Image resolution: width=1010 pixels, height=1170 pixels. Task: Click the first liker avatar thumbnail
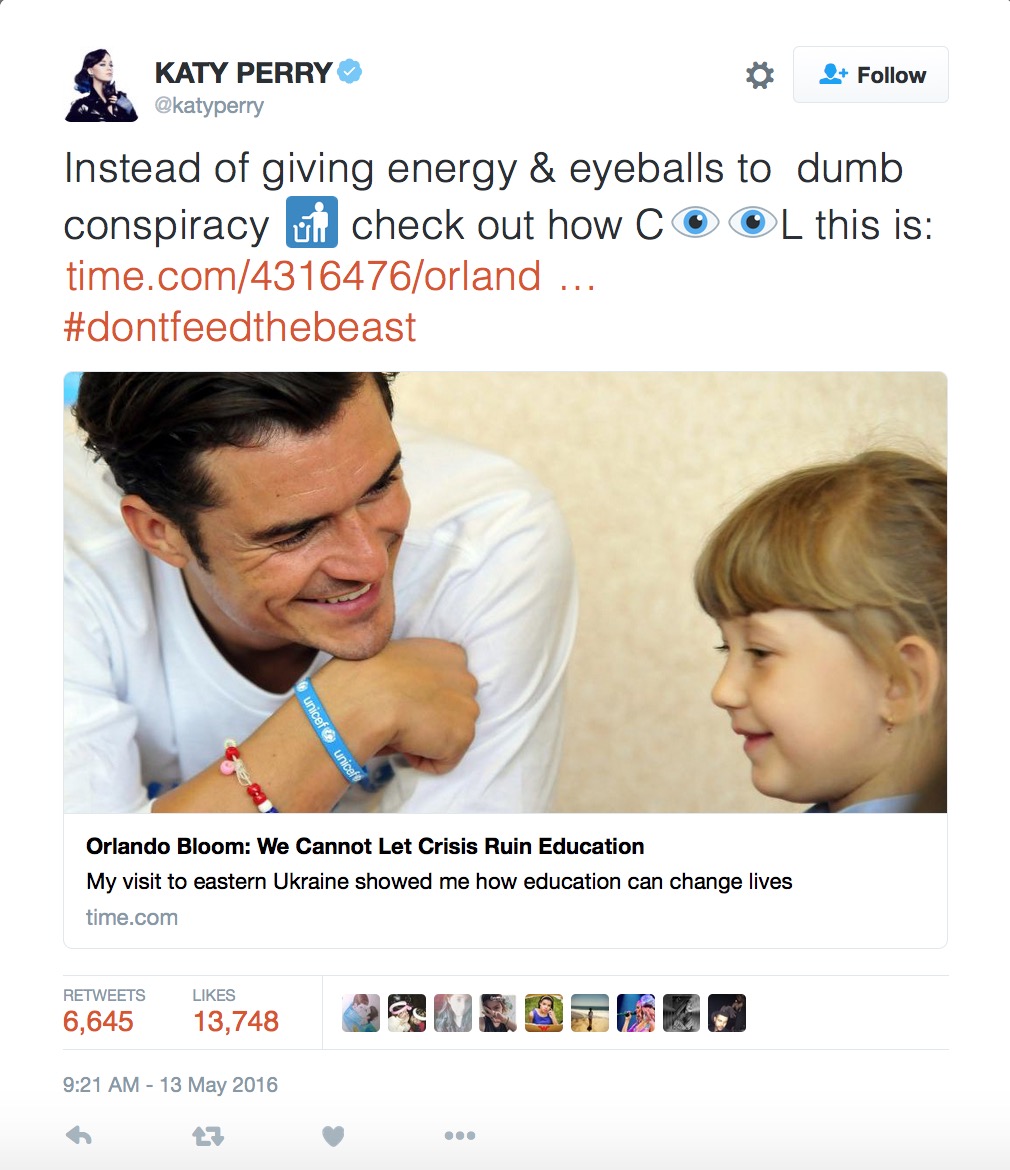click(361, 1013)
